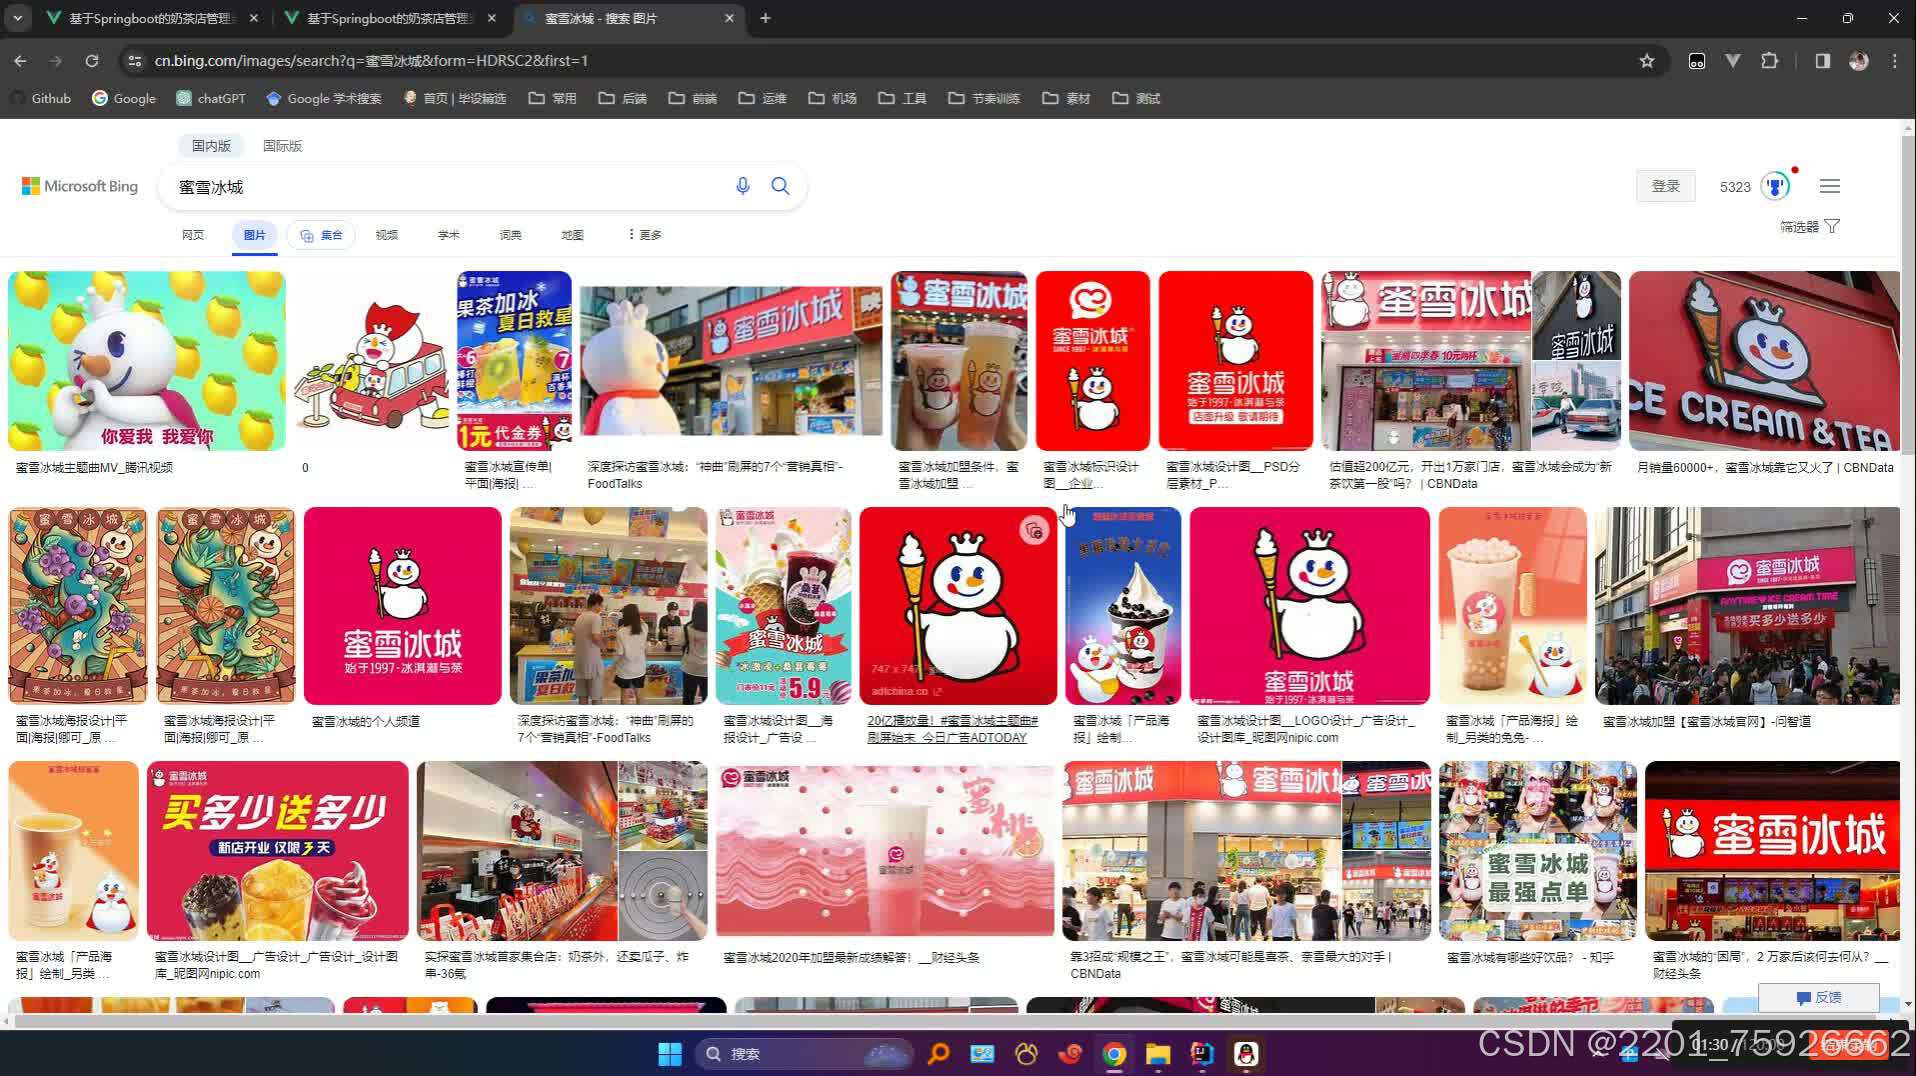
Task: Open Github bookmark
Action: [41, 98]
